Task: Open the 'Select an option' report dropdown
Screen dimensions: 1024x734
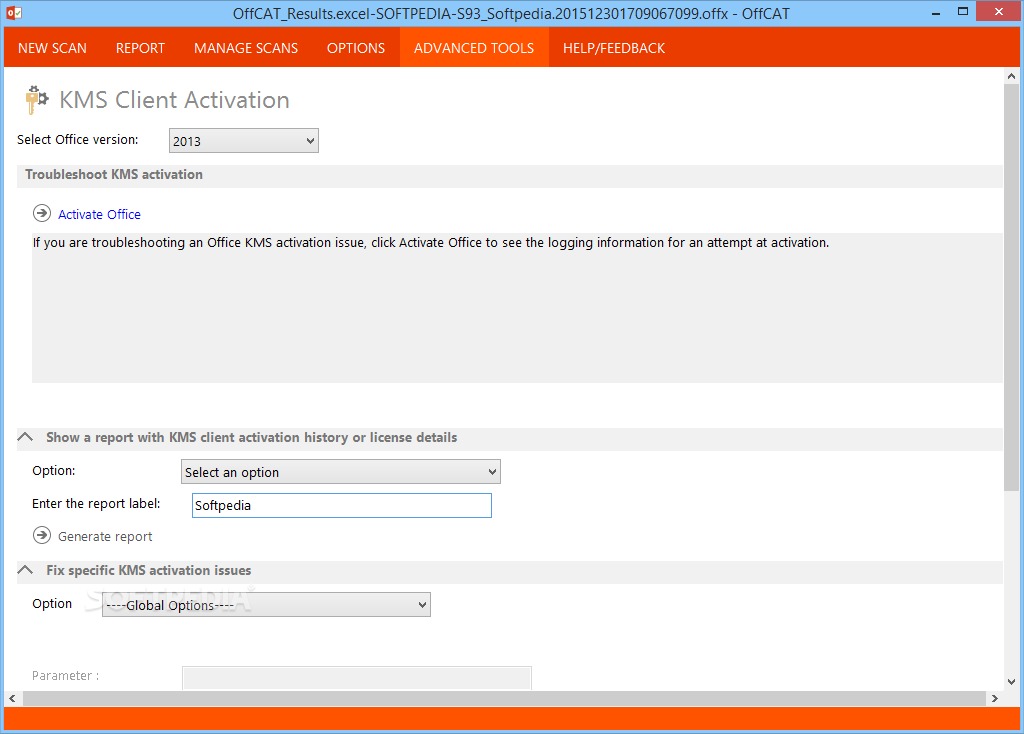Action: 341,471
